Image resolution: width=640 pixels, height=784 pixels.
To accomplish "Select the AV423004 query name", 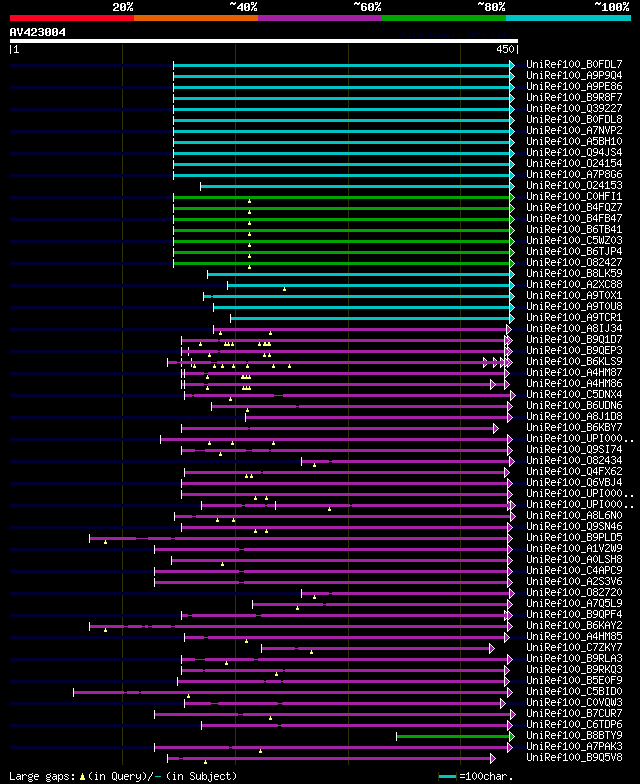I will click(x=38, y=32).
